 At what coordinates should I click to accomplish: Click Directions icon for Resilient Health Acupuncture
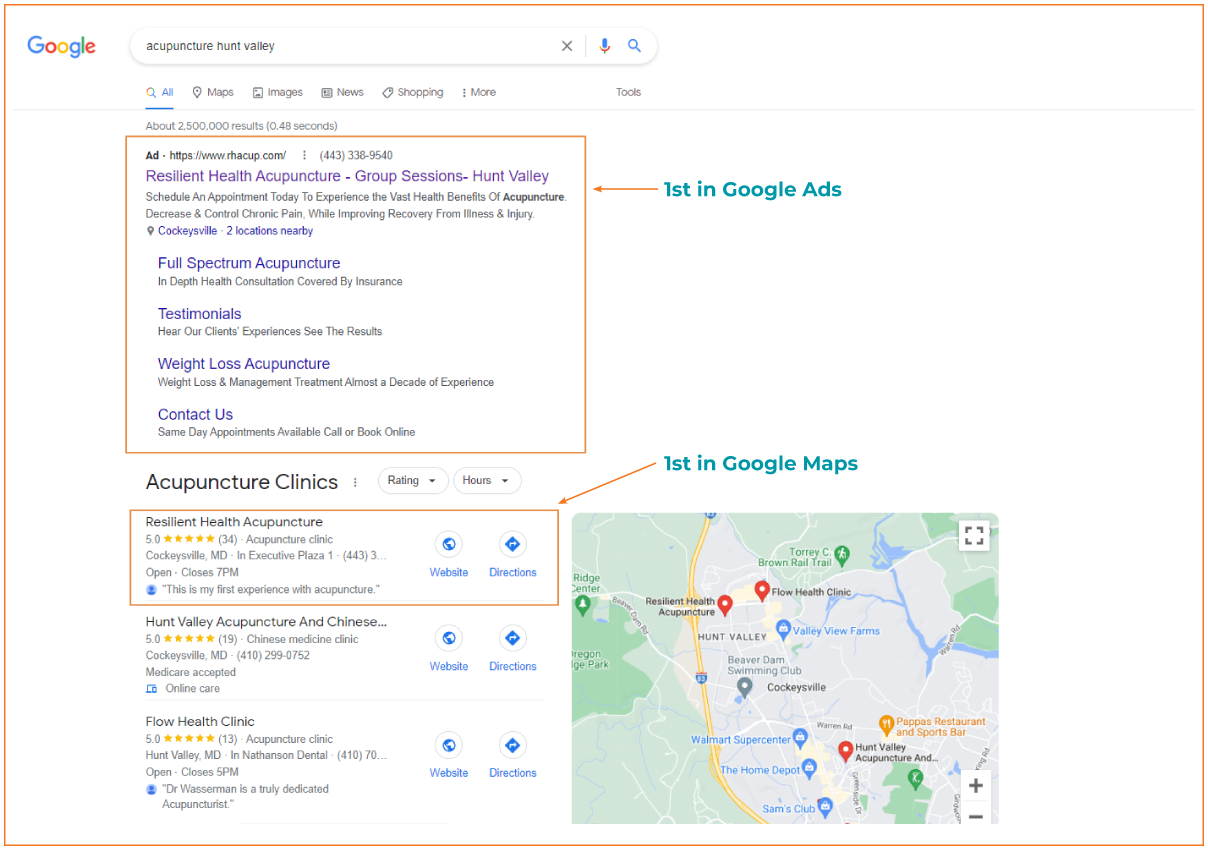point(512,544)
